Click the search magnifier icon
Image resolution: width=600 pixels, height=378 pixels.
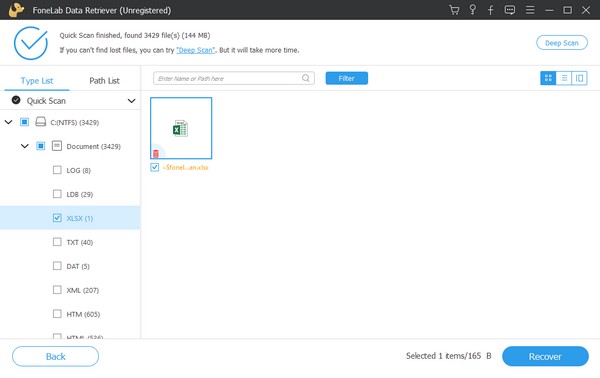(306, 78)
